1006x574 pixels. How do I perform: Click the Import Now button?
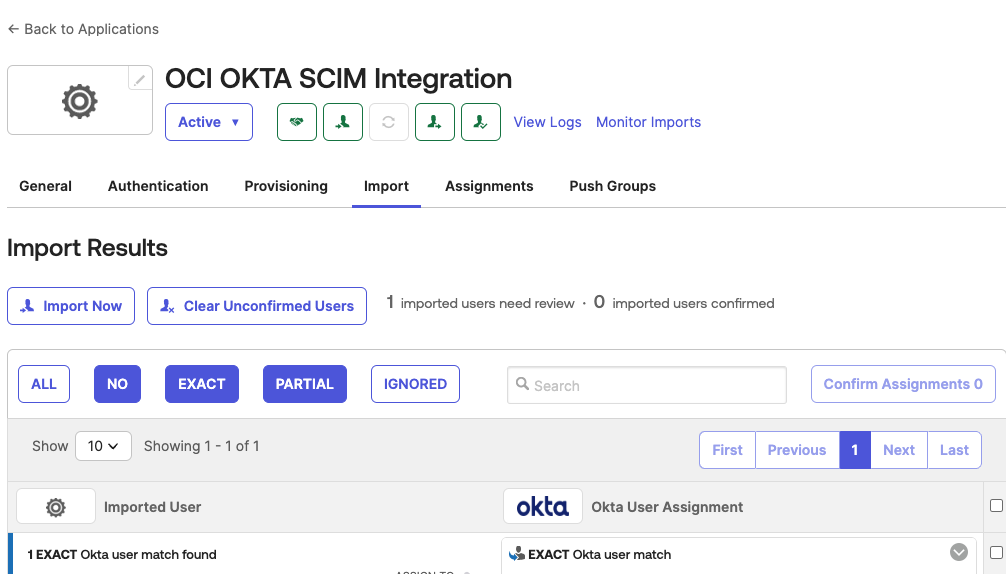(72, 306)
